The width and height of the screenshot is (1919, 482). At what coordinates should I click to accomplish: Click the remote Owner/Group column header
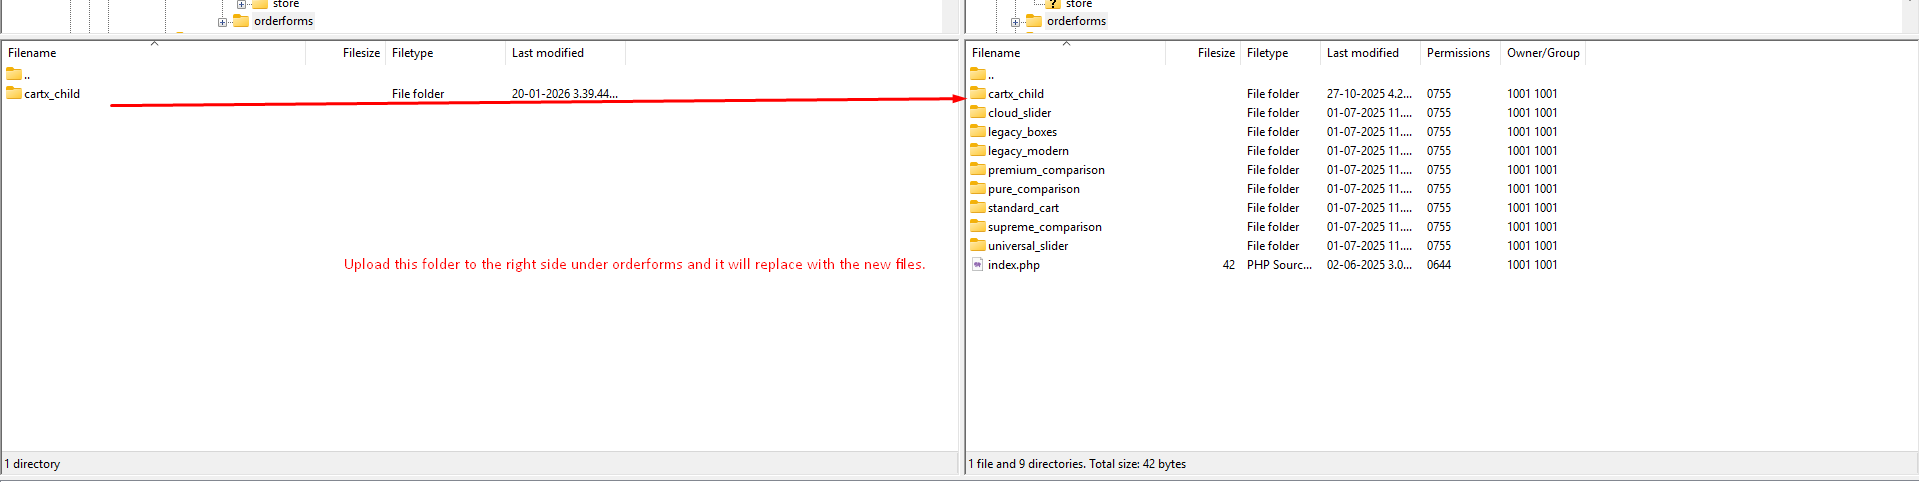[1542, 53]
